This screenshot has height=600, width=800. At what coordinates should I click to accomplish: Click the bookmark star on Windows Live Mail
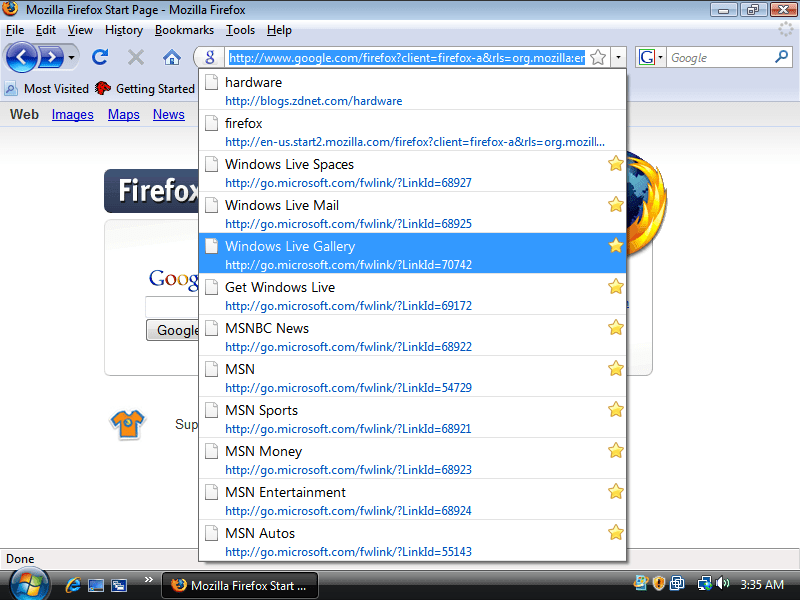click(x=615, y=205)
